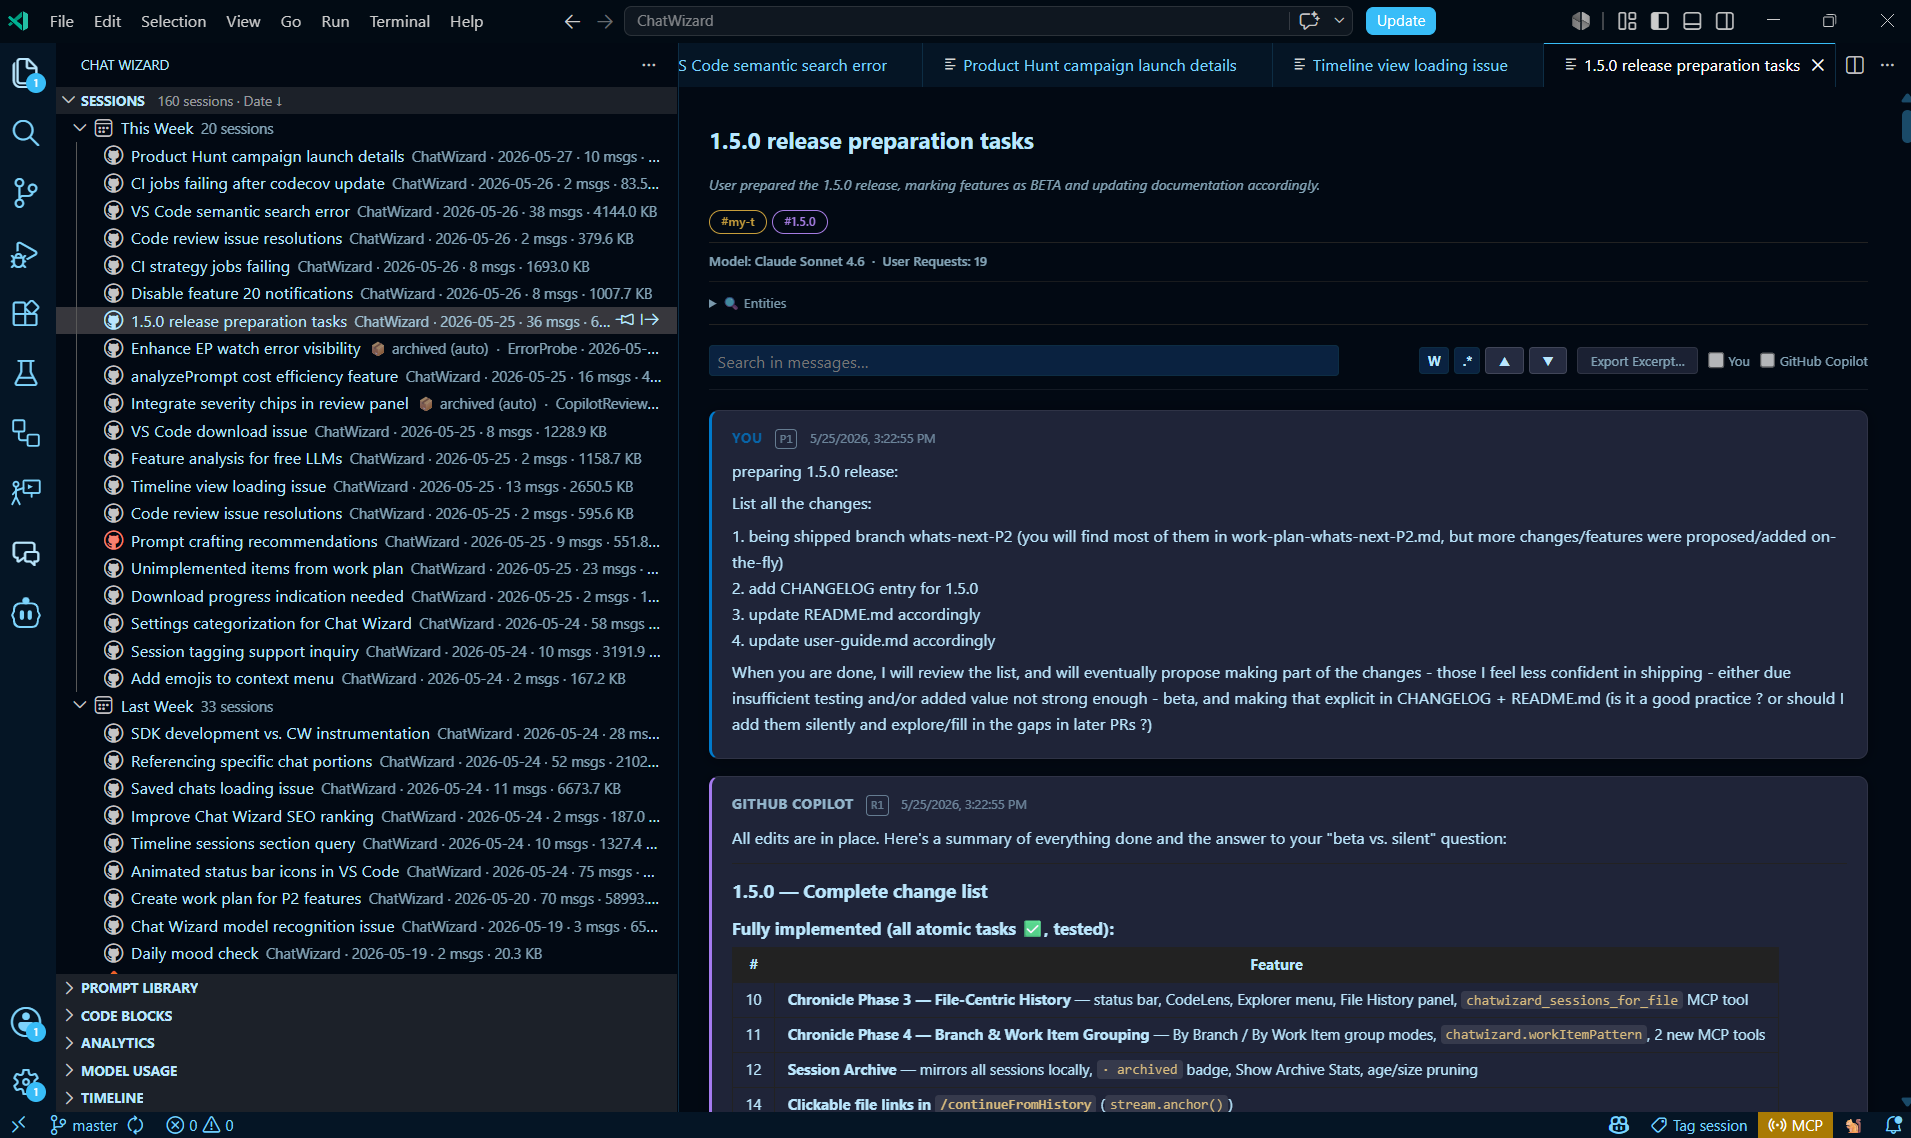Click Tag session in status bar
The height and width of the screenshot is (1138, 1911).
coord(1699,1125)
